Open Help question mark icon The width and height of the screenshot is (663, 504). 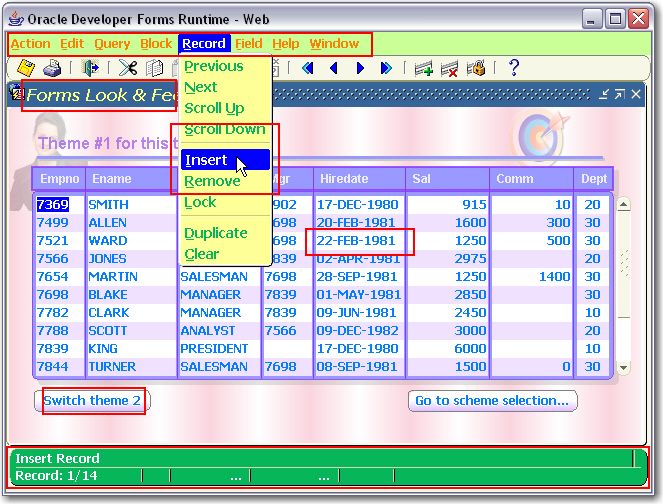(514, 68)
